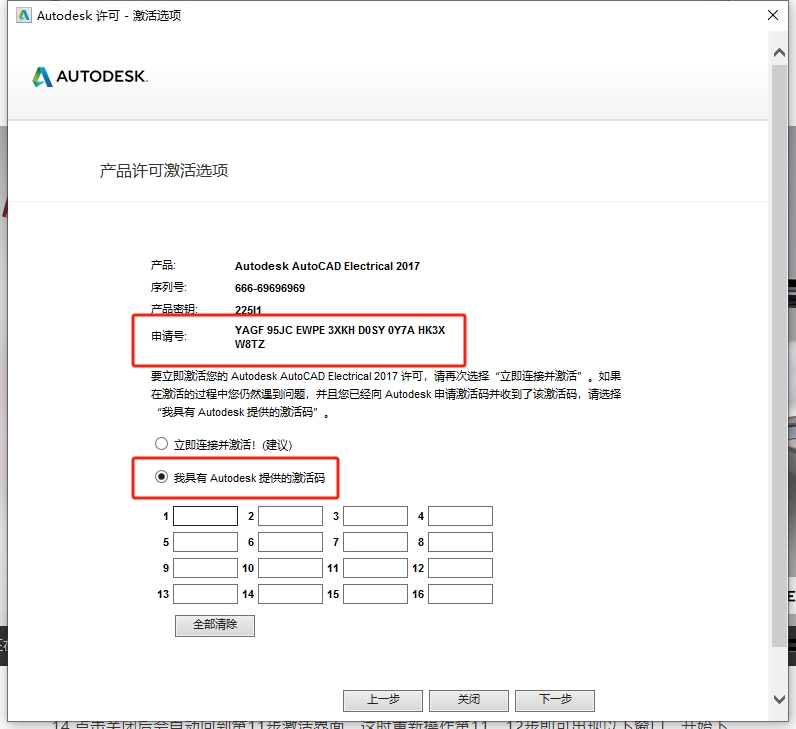Click activation code field 14

tap(290, 594)
